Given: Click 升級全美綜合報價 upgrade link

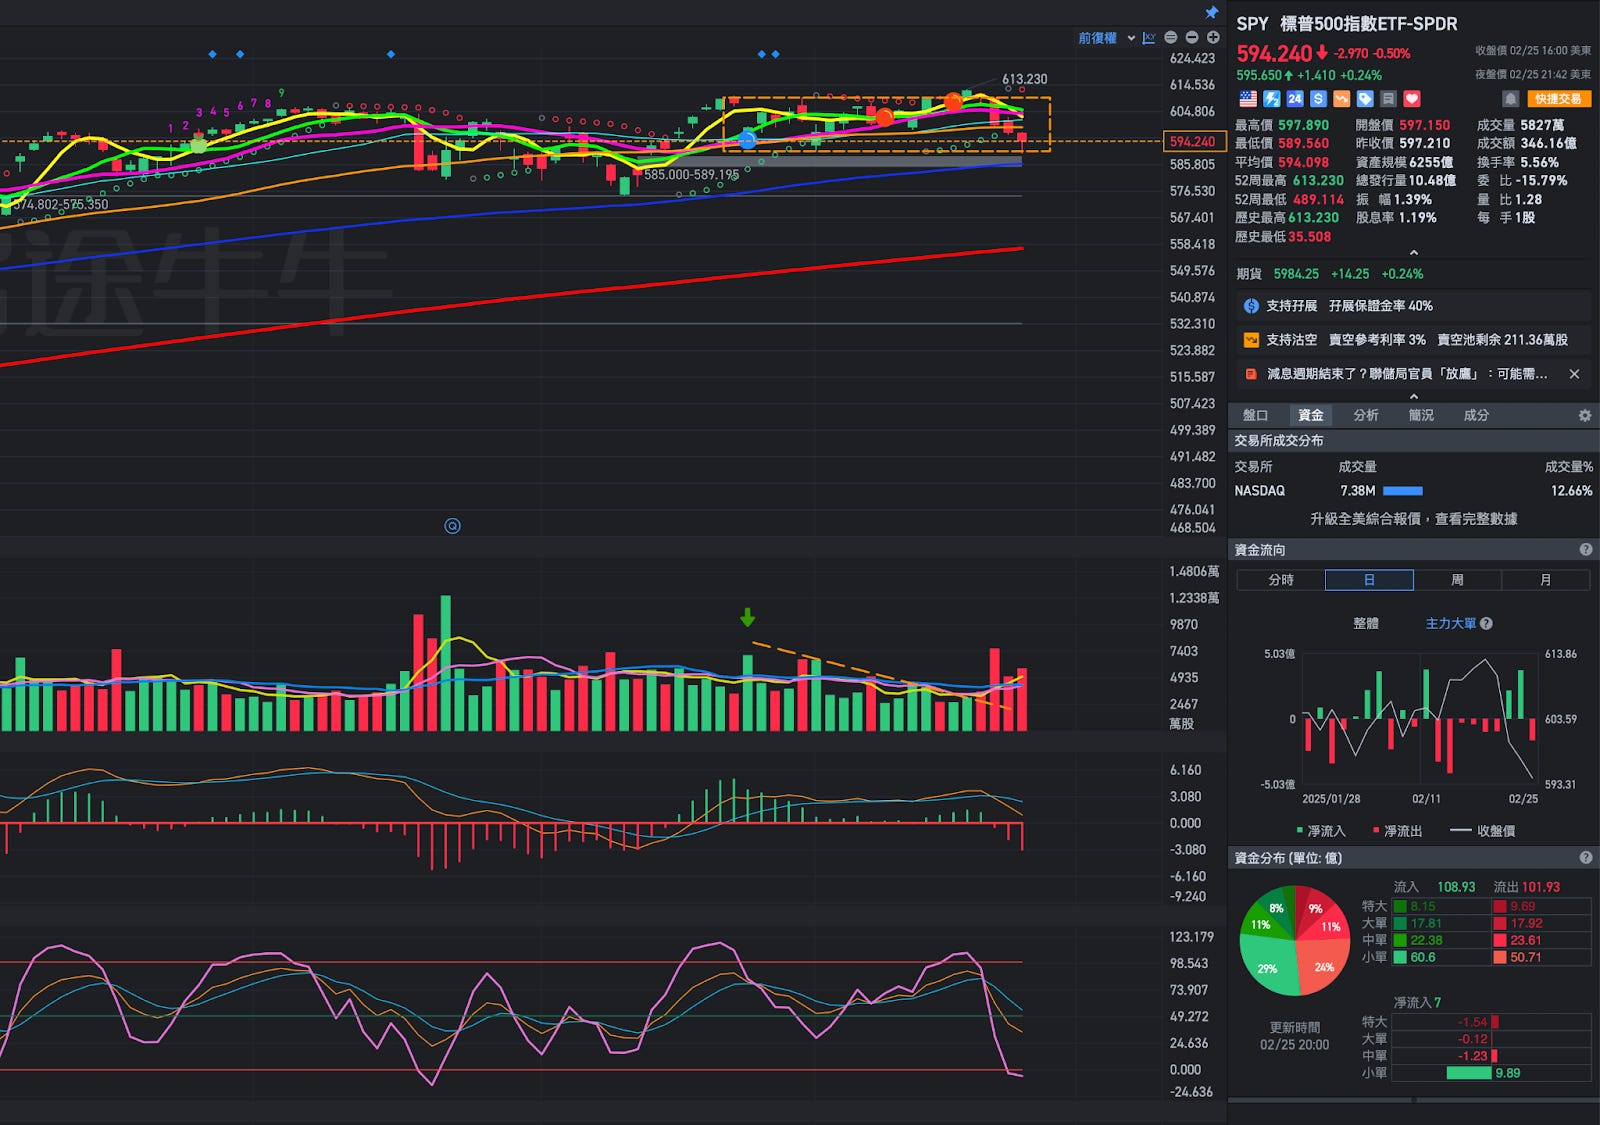Looking at the screenshot, I should (x=1413, y=519).
